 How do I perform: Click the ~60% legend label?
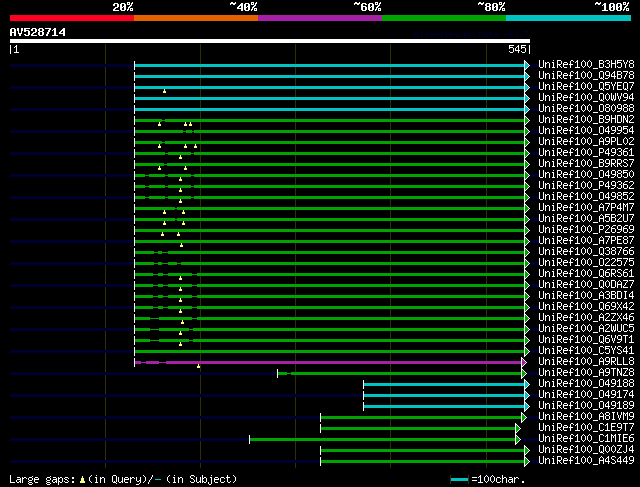[367, 7]
